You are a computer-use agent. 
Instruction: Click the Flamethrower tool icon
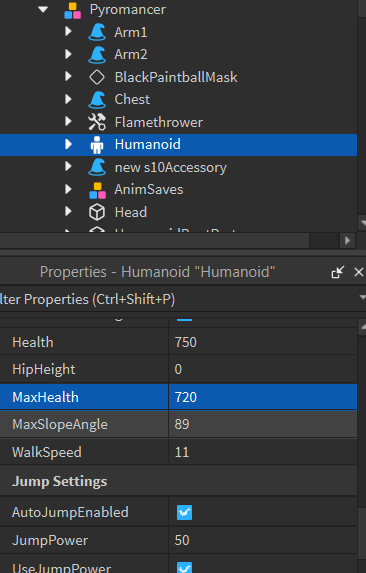[97, 122]
